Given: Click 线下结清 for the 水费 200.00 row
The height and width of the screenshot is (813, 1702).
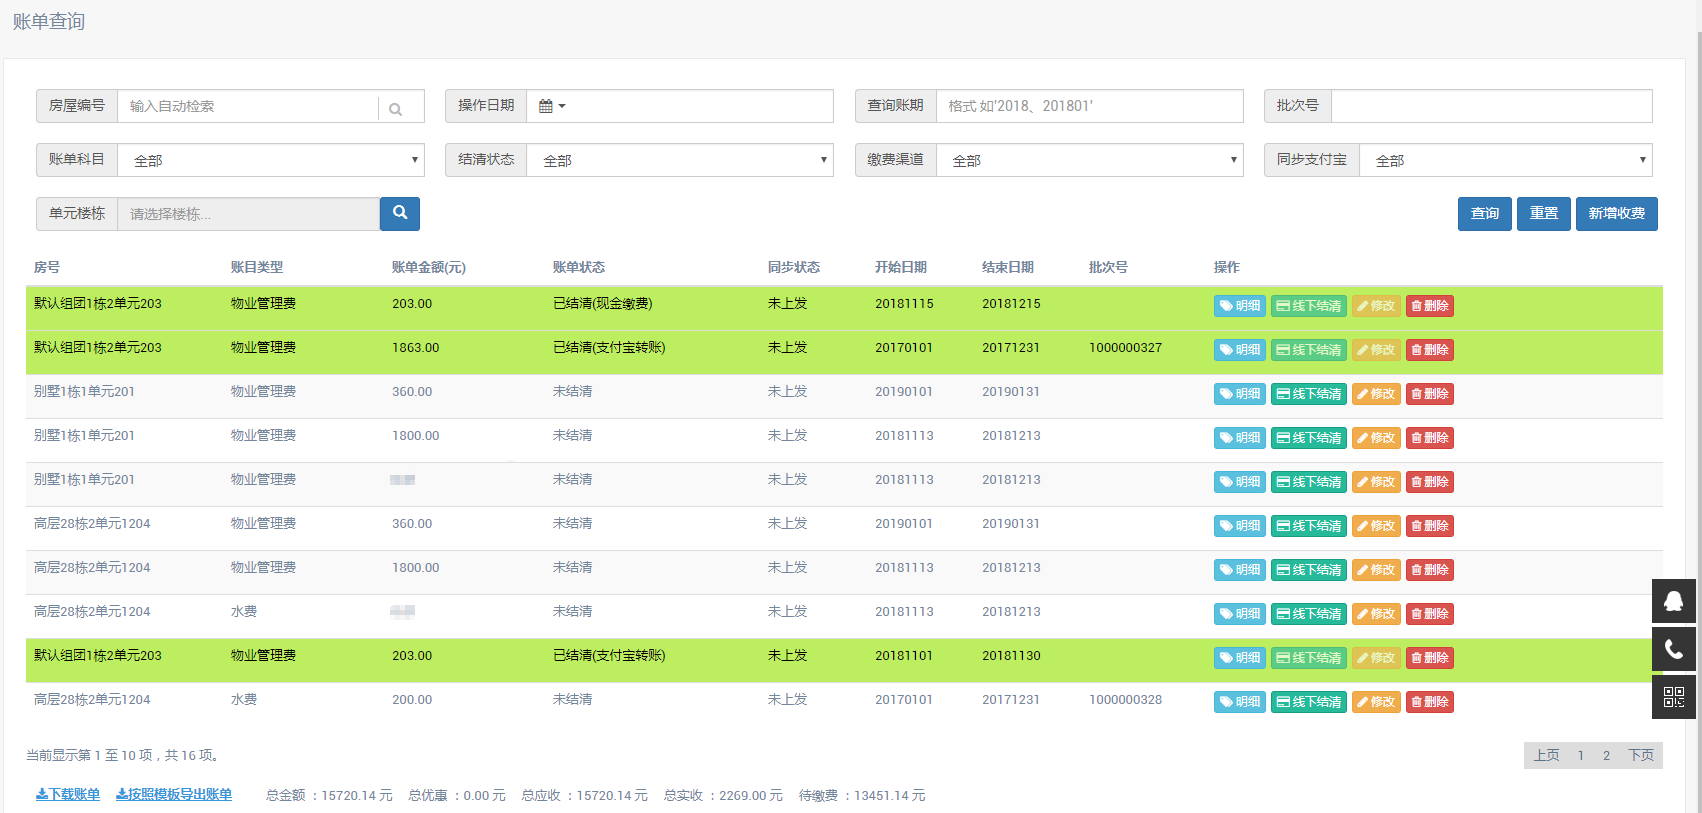Looking at the screenshot, I should (x=1309, y=702).
